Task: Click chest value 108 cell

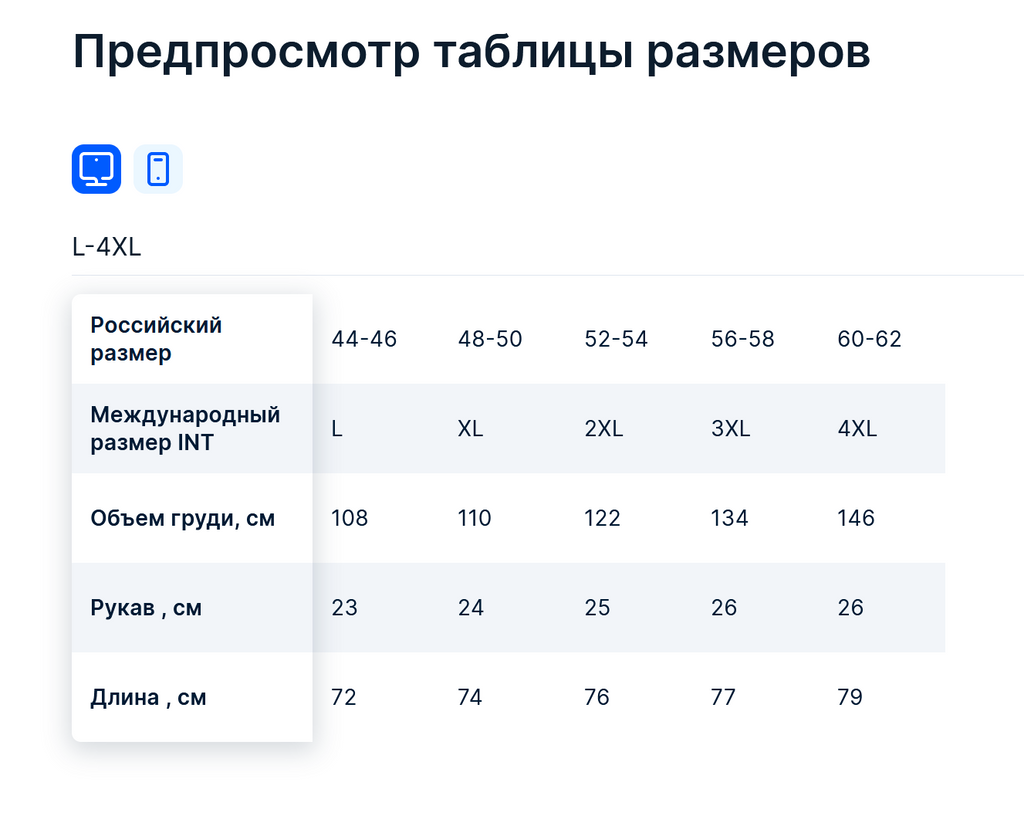Action: tap(350, 518)
